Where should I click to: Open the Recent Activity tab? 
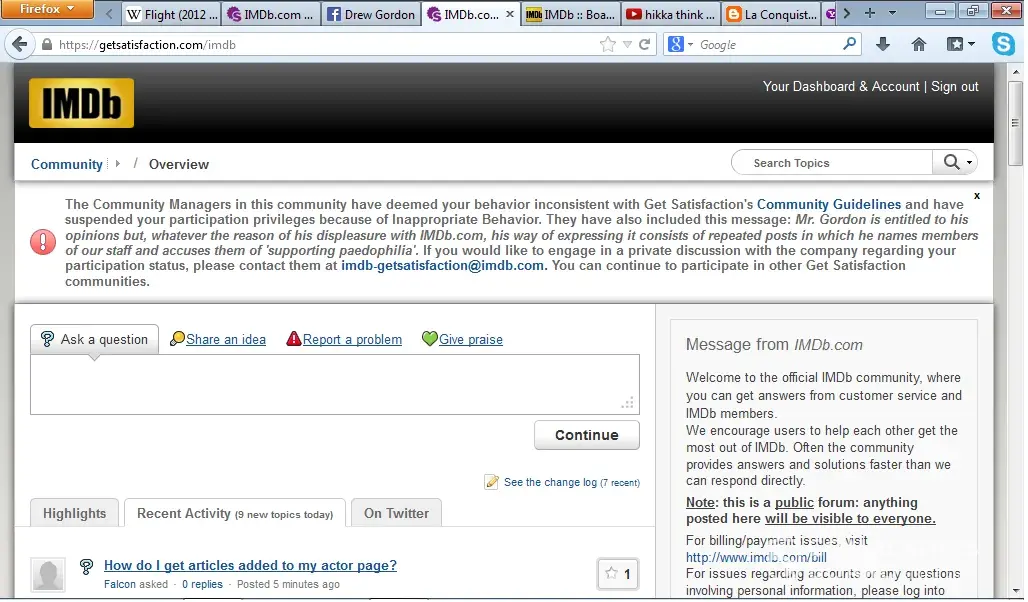click(235, 513)
